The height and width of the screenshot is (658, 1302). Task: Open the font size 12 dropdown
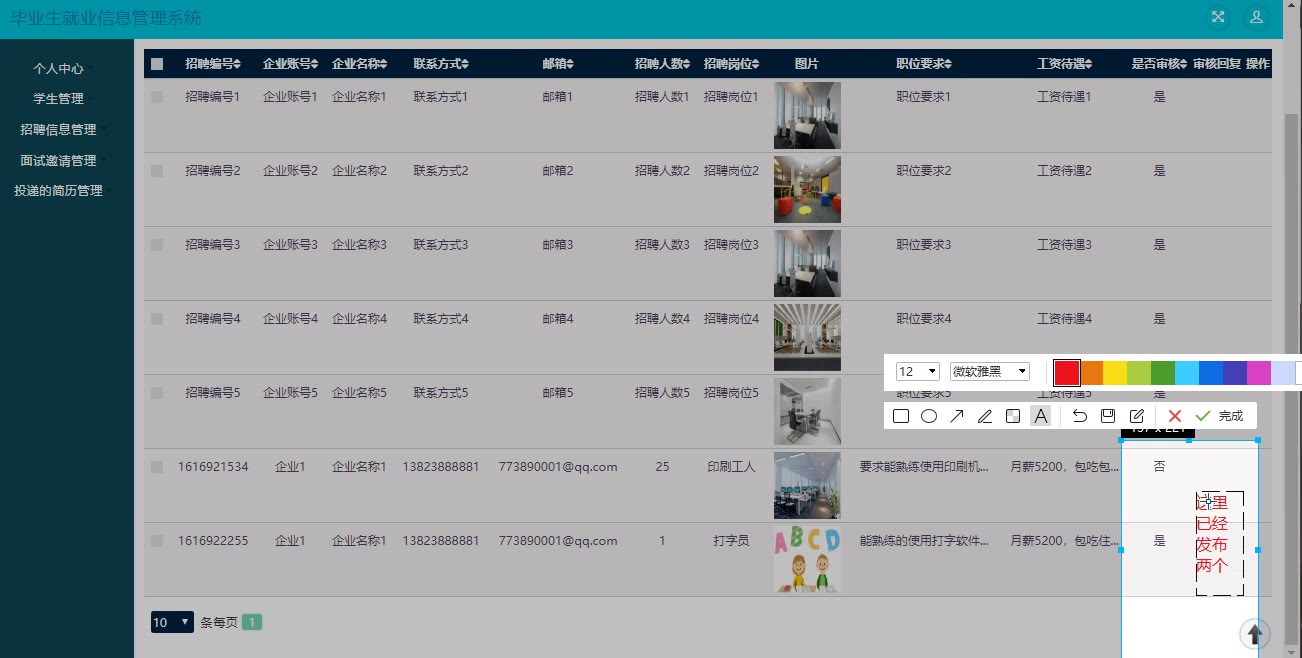point(917,371)
